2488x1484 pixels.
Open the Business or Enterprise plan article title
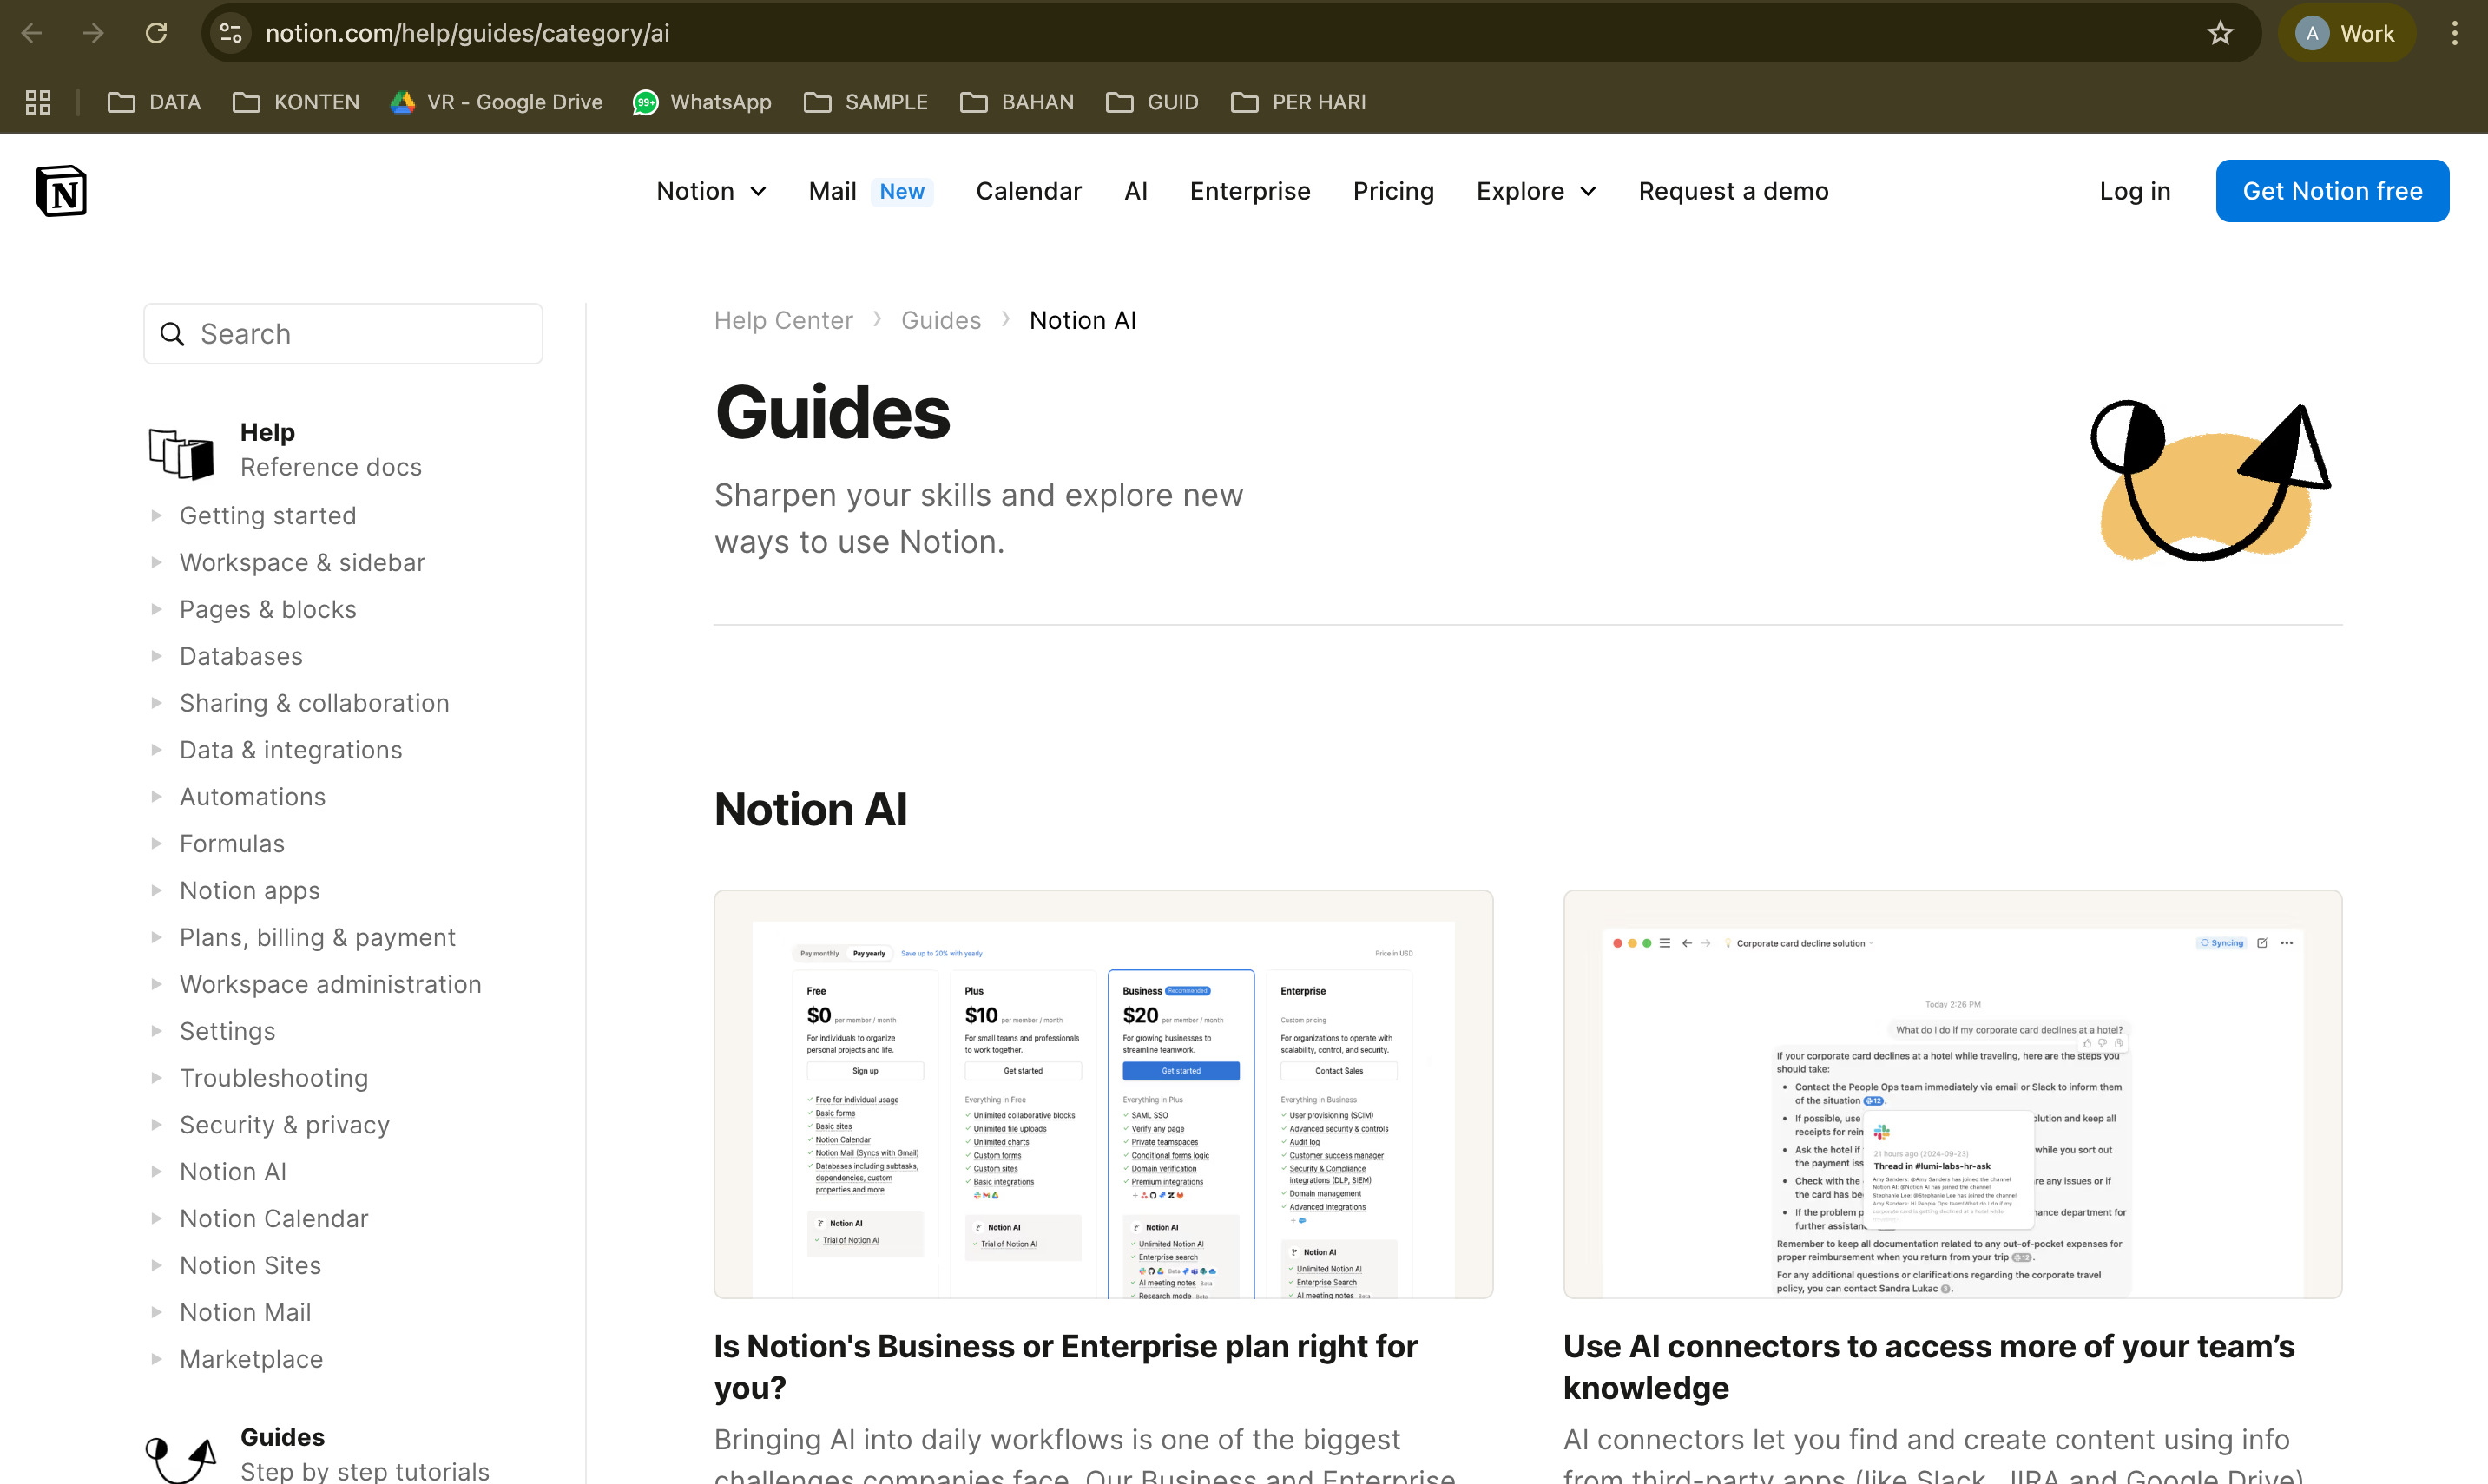tap(1065, 1367)
